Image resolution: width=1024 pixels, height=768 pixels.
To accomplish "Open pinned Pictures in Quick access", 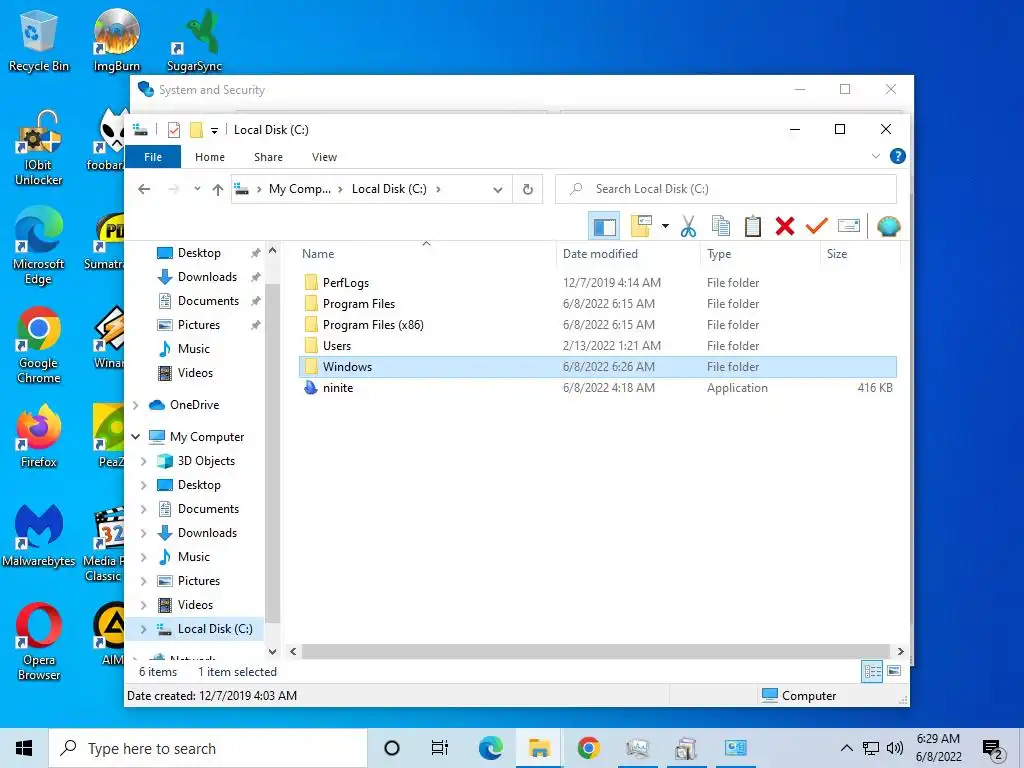I will (x=199, y=325).
